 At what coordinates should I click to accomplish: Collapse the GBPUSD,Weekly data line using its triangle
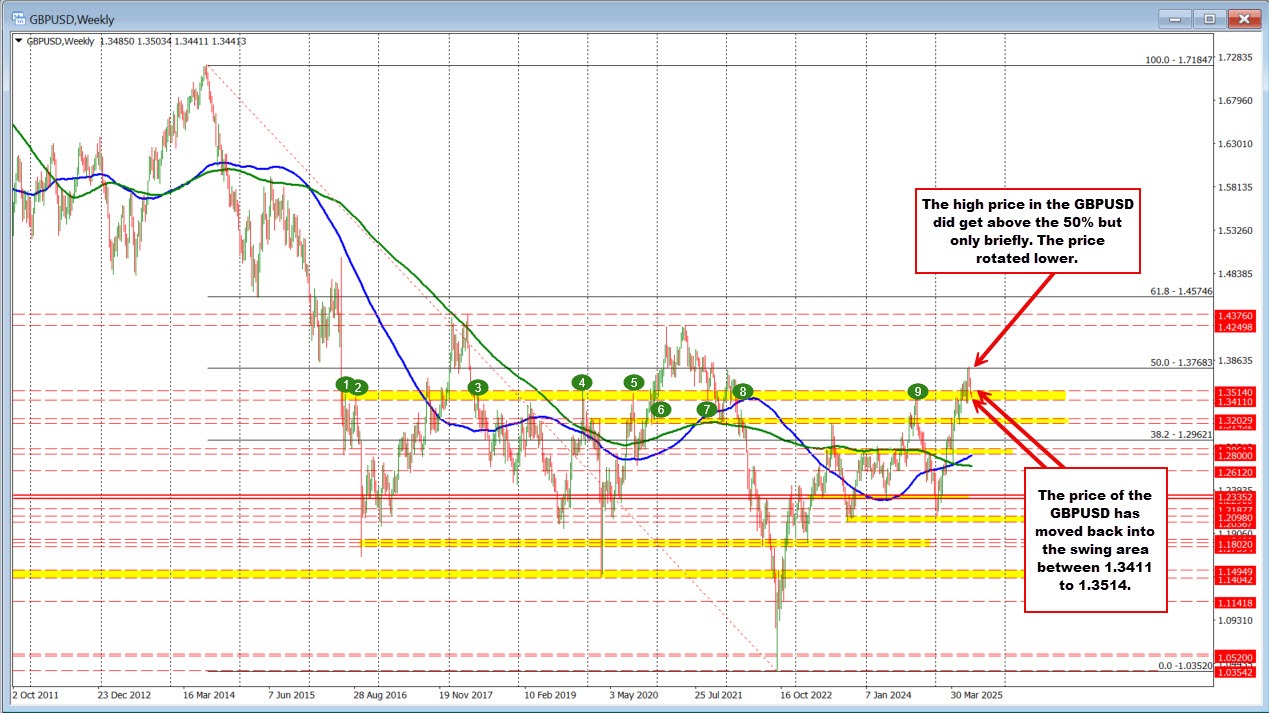[19, 42]
